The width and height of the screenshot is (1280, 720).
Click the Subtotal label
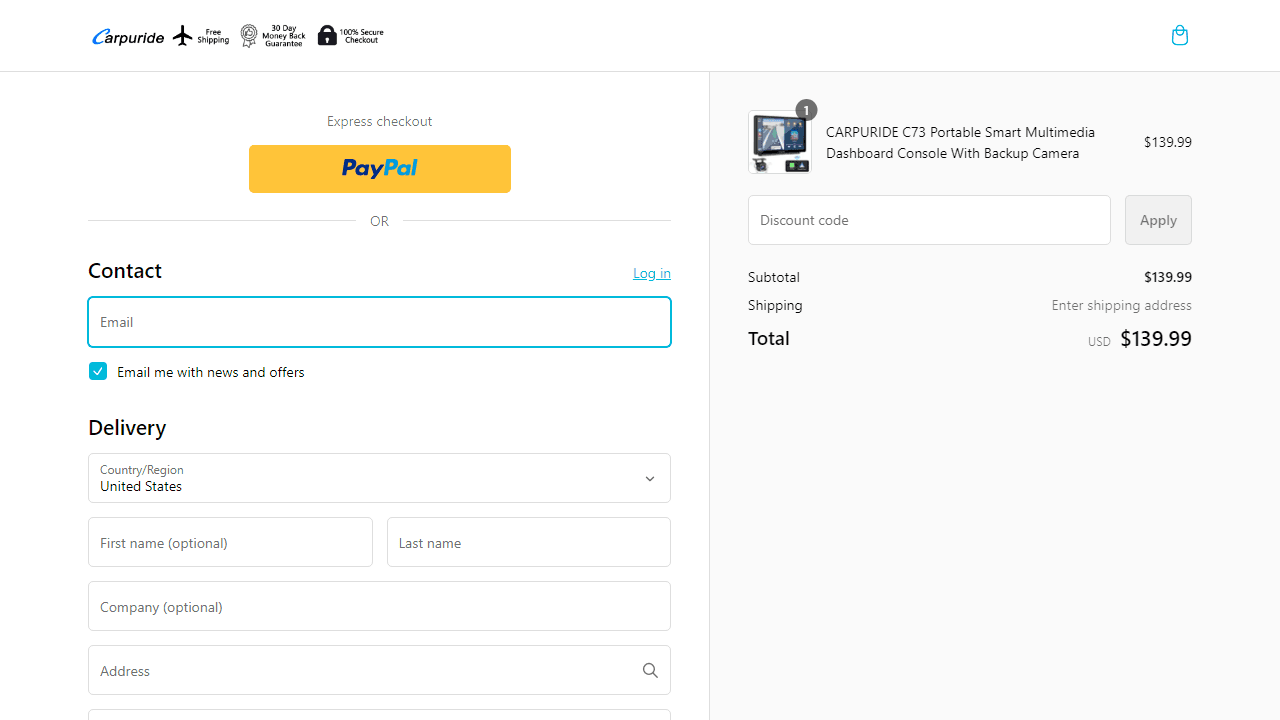pyautogui.click(x=774, y=277)
